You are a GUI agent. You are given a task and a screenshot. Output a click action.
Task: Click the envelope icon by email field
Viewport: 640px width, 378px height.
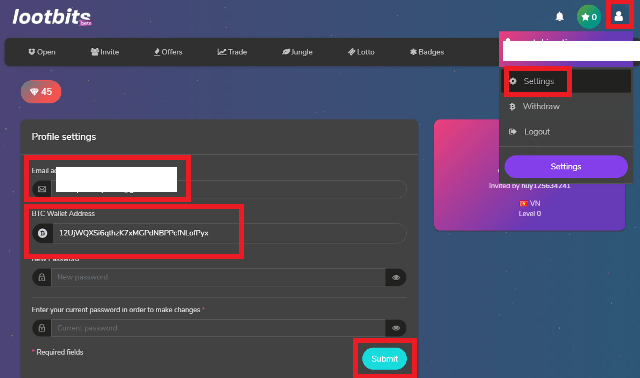[x=42, y=189]
